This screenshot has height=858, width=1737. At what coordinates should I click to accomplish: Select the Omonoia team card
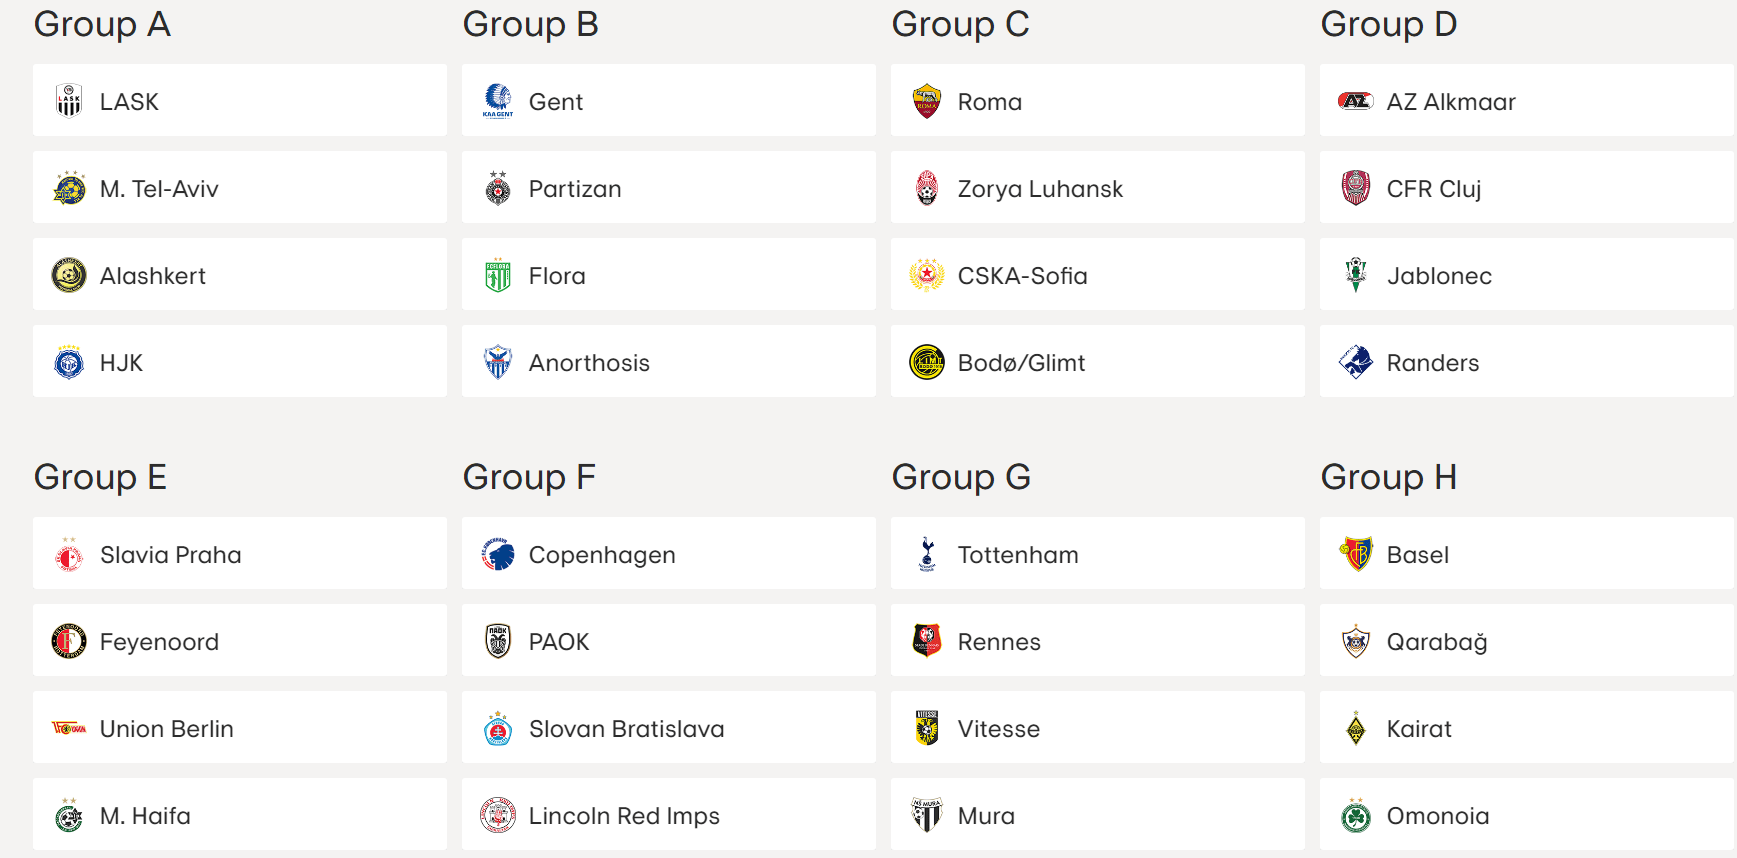(x=1525, y=815)
